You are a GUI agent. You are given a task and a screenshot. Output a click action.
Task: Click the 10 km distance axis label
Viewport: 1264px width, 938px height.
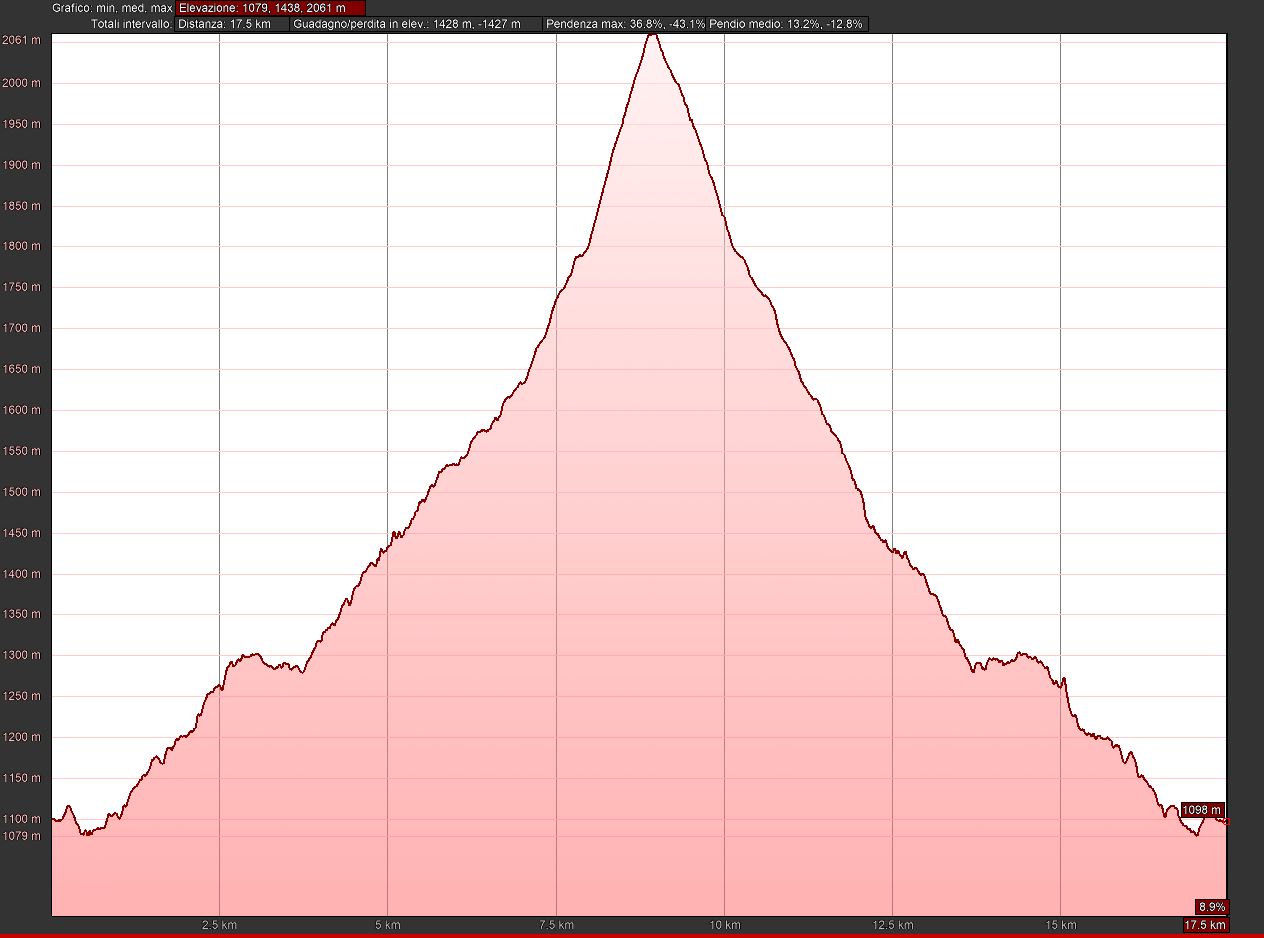pos(724,925)
